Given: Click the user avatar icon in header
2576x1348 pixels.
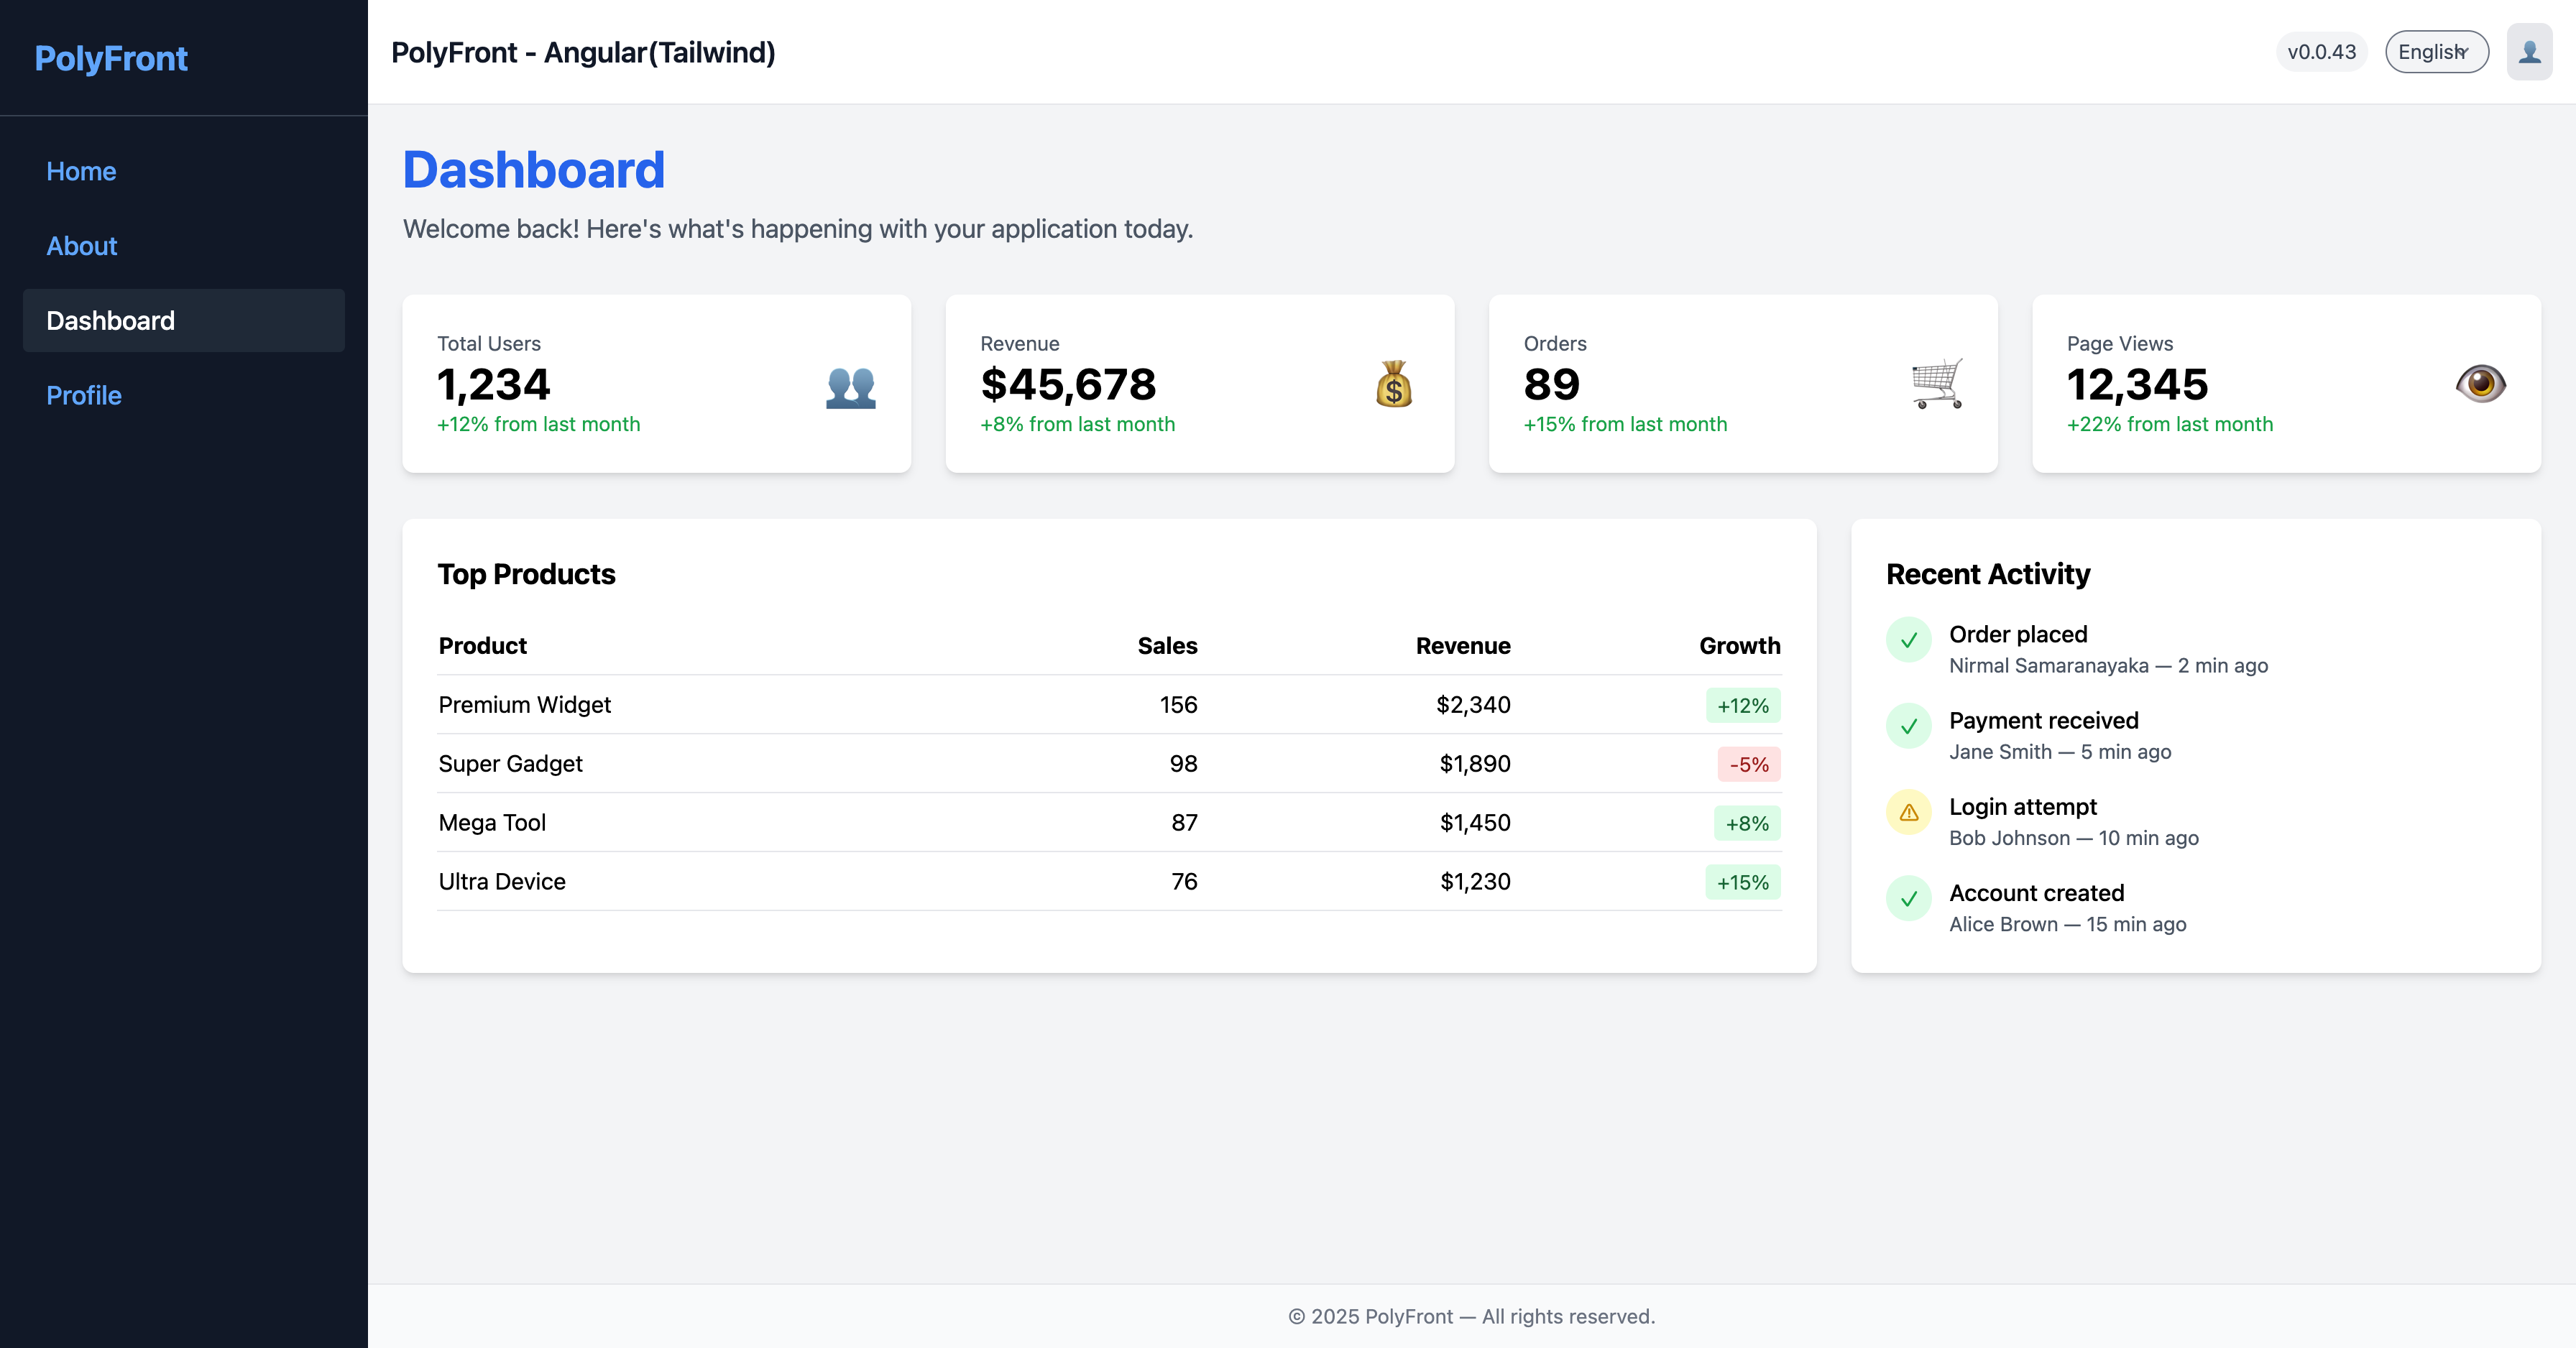Looking at the screenshot, I should 2529,52.
